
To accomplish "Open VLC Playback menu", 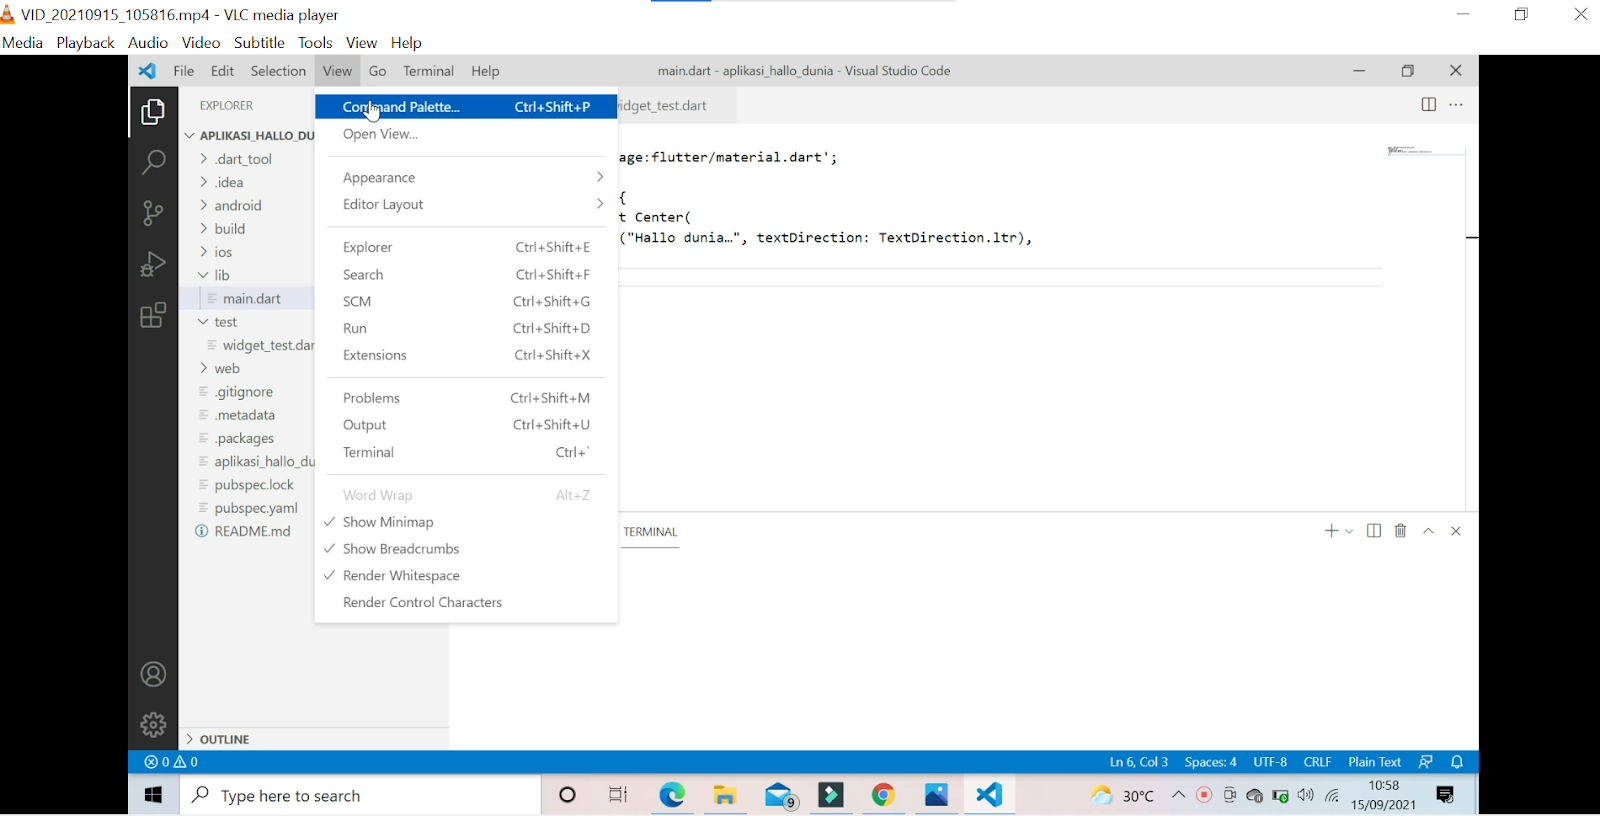I will click(85, 43).
